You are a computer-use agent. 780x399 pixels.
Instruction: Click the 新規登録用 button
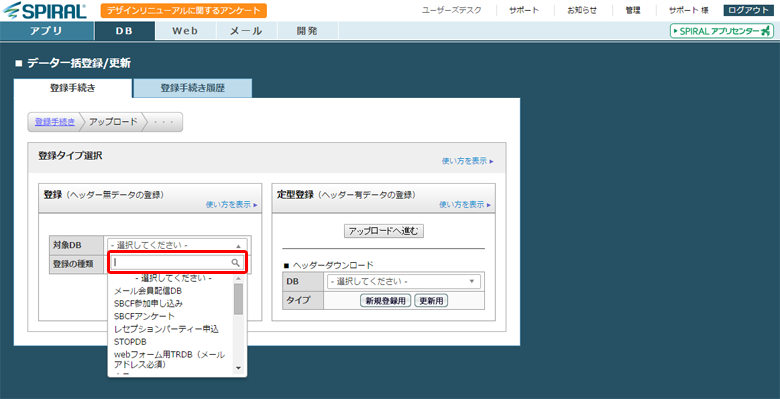tap(386, 300)
